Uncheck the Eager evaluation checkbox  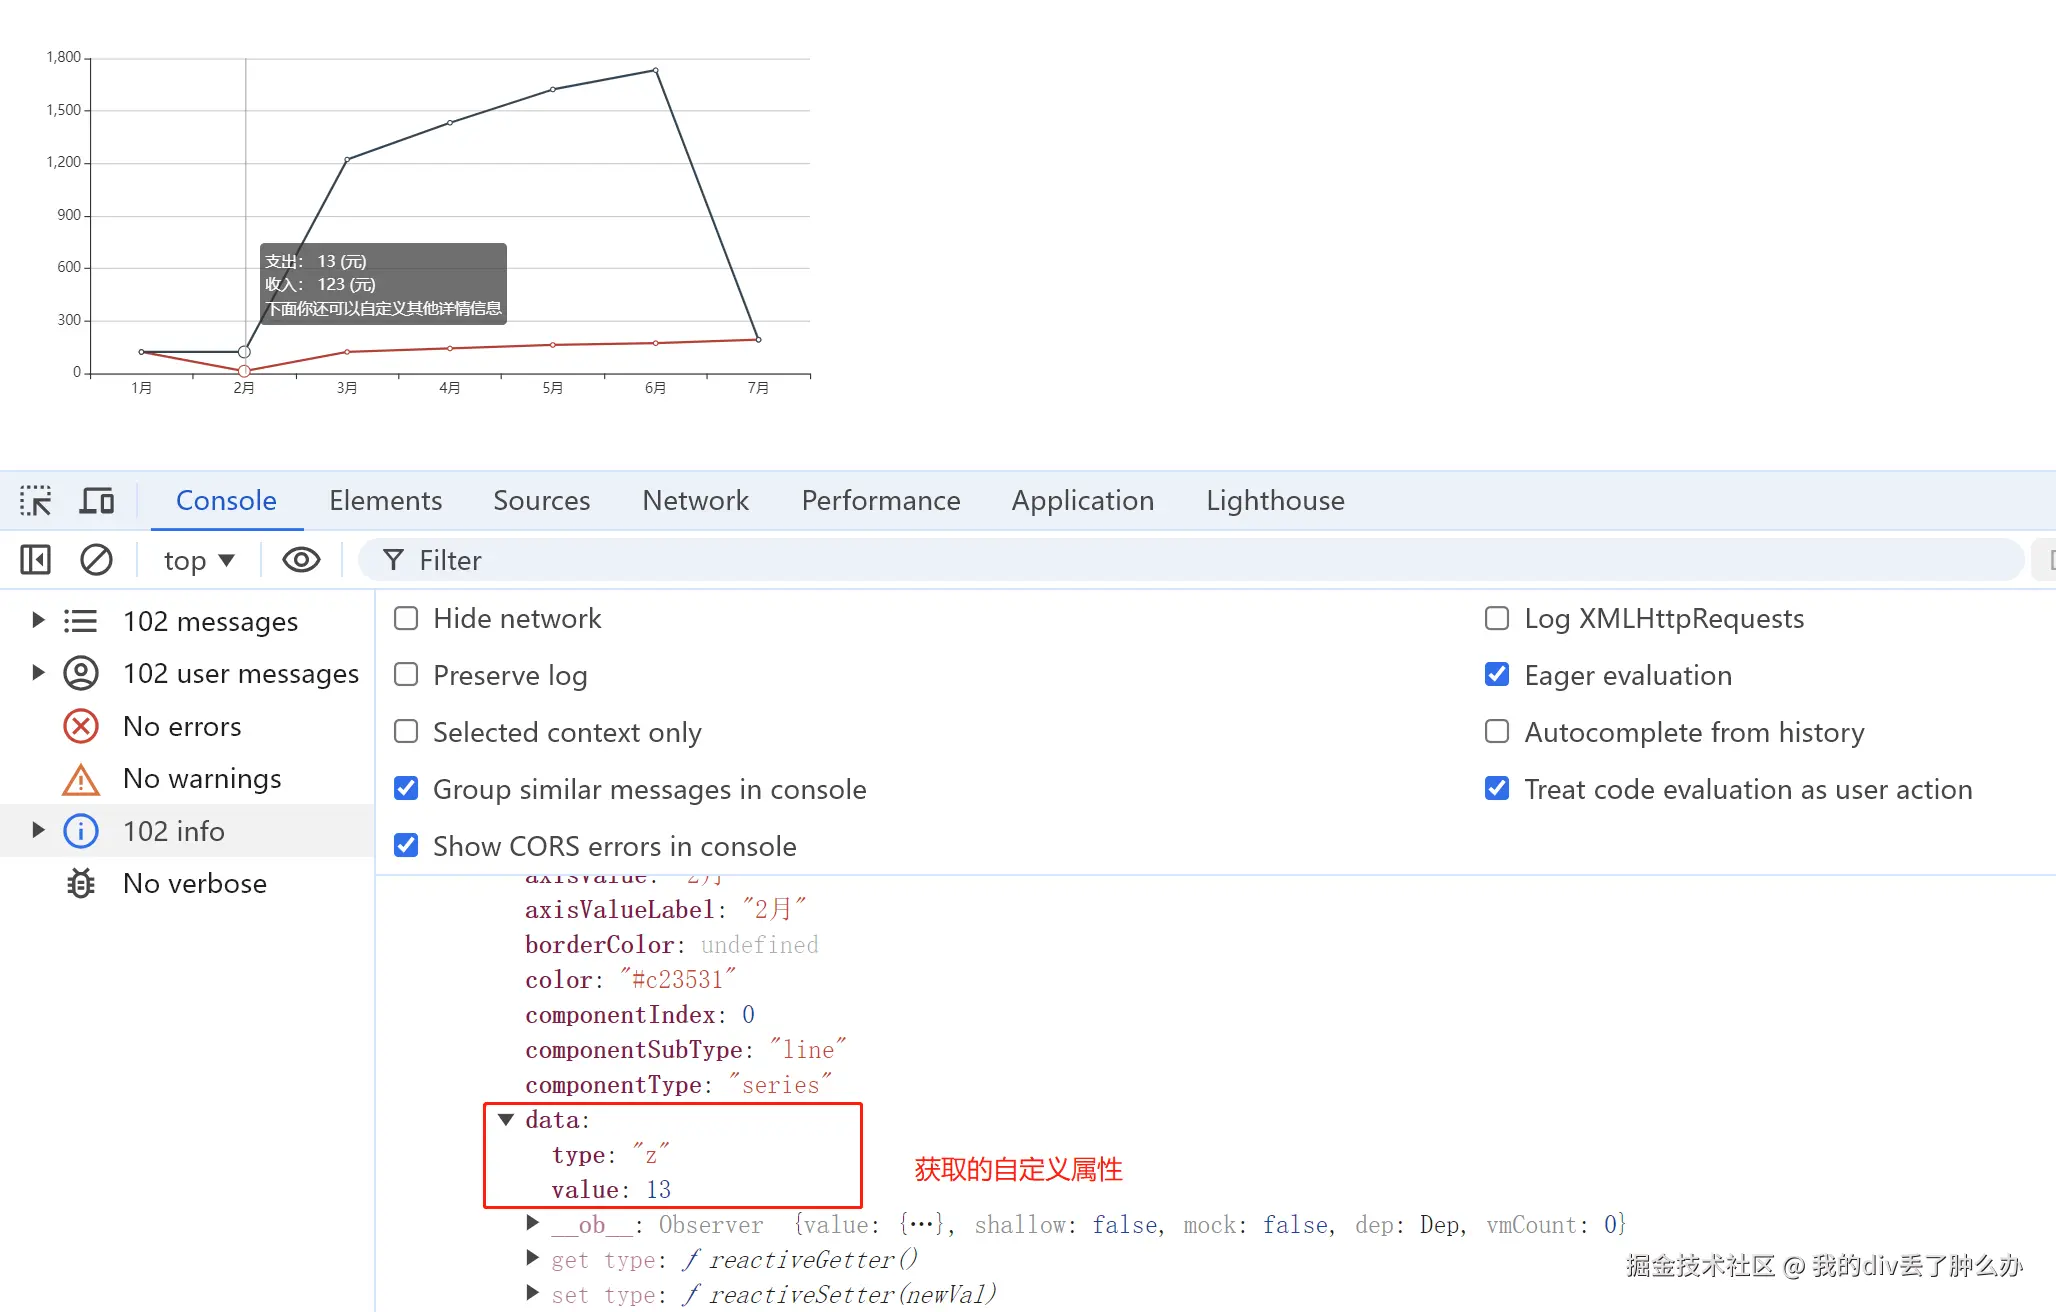(1497, 675)
